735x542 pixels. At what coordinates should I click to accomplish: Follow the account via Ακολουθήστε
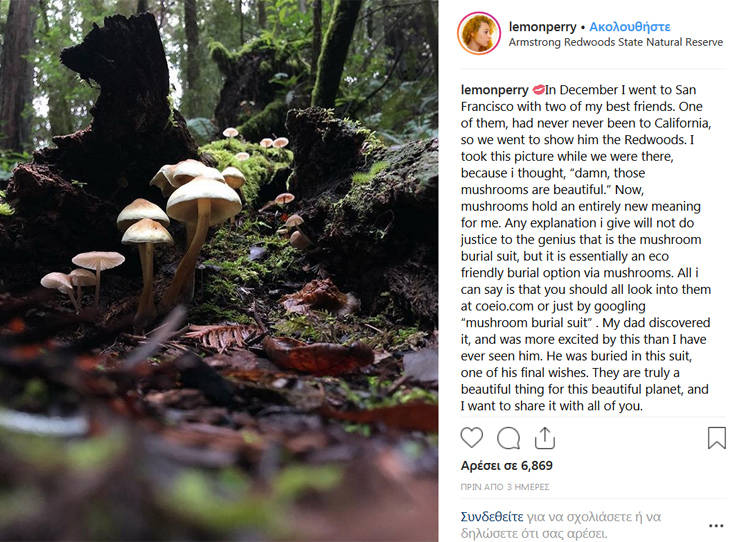[630, 26]
